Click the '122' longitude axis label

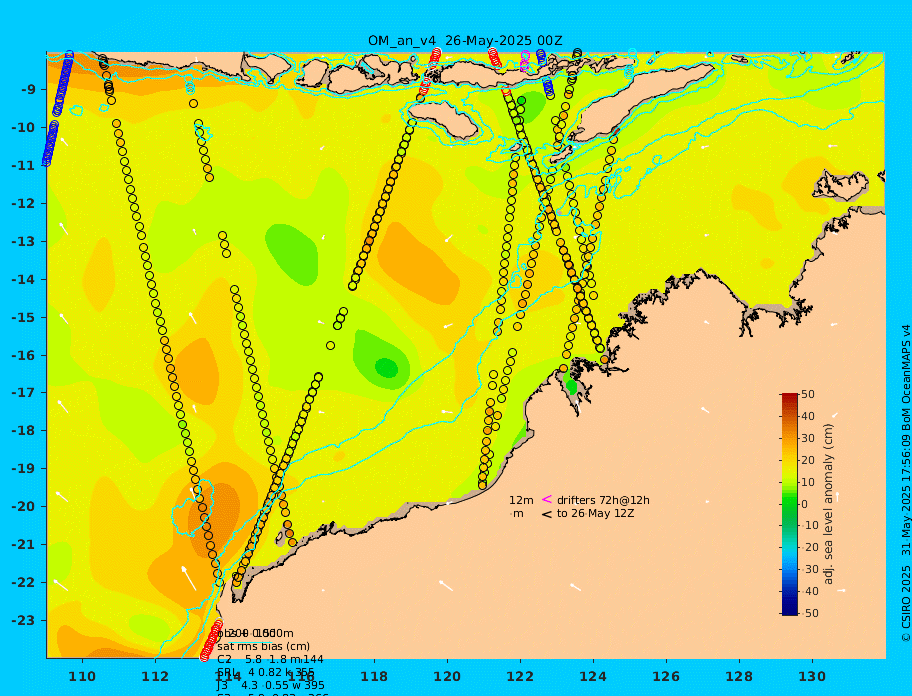[520, 676]
